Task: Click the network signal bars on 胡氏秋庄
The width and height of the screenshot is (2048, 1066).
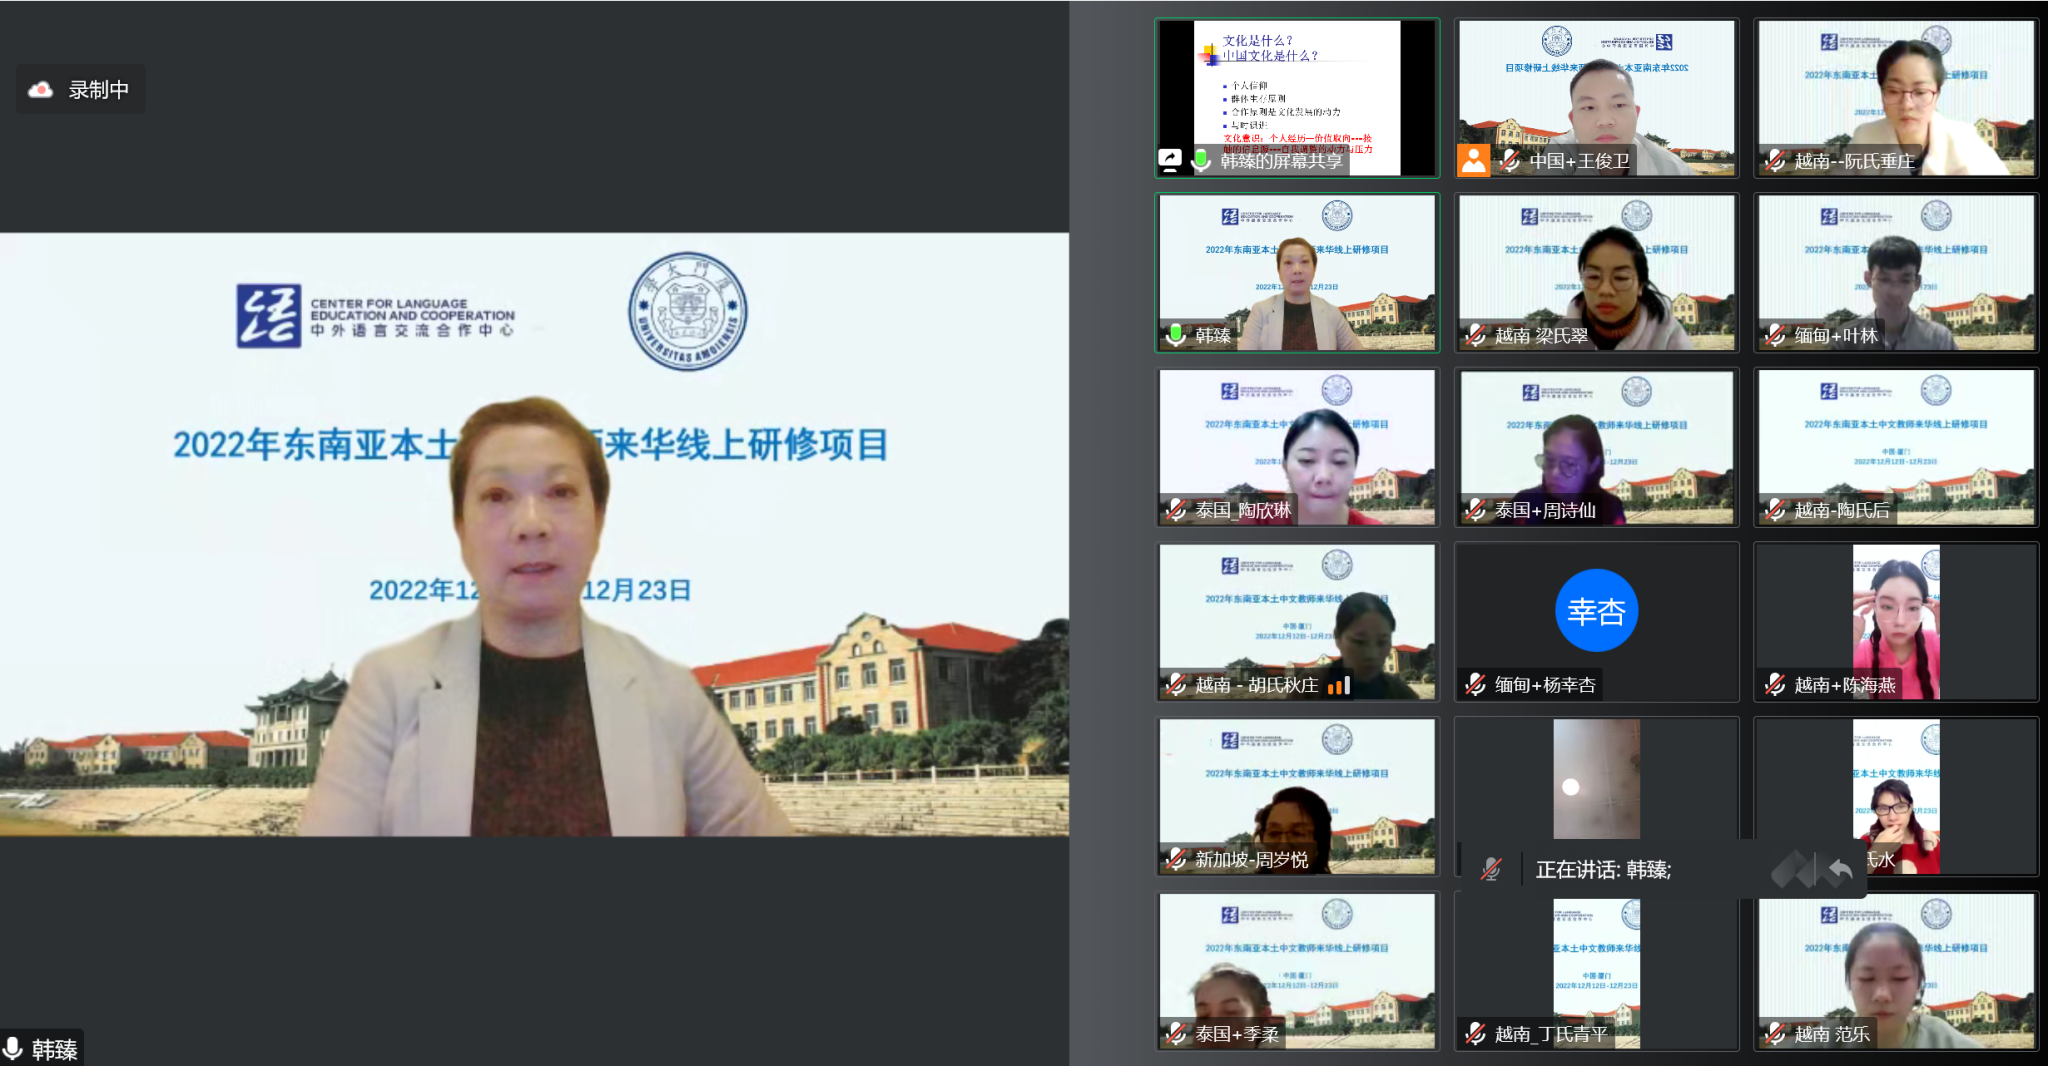Action: point(1339,685)
